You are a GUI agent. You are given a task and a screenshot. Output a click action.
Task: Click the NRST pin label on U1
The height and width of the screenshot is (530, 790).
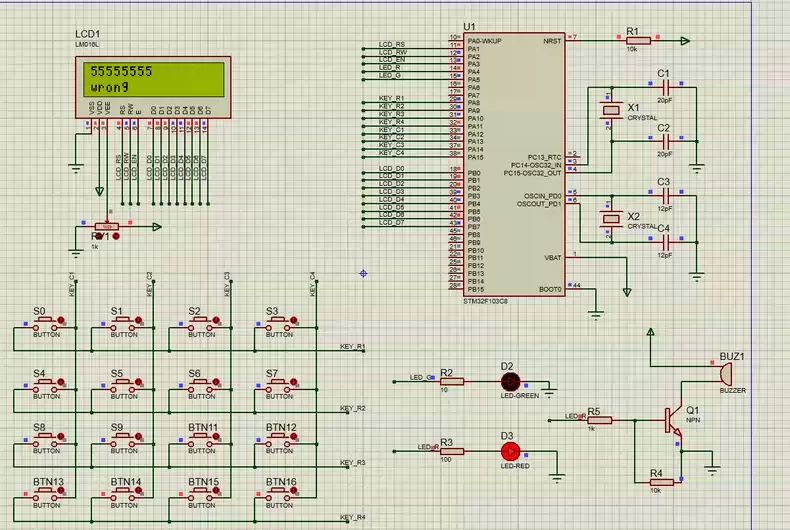552,41
